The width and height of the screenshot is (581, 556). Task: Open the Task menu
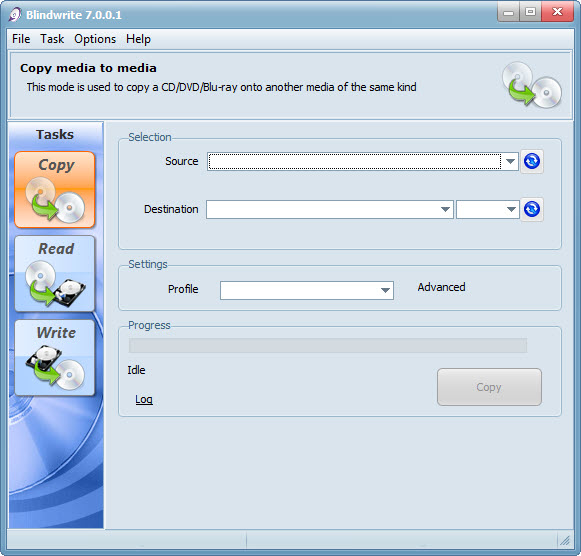[52, 39]
